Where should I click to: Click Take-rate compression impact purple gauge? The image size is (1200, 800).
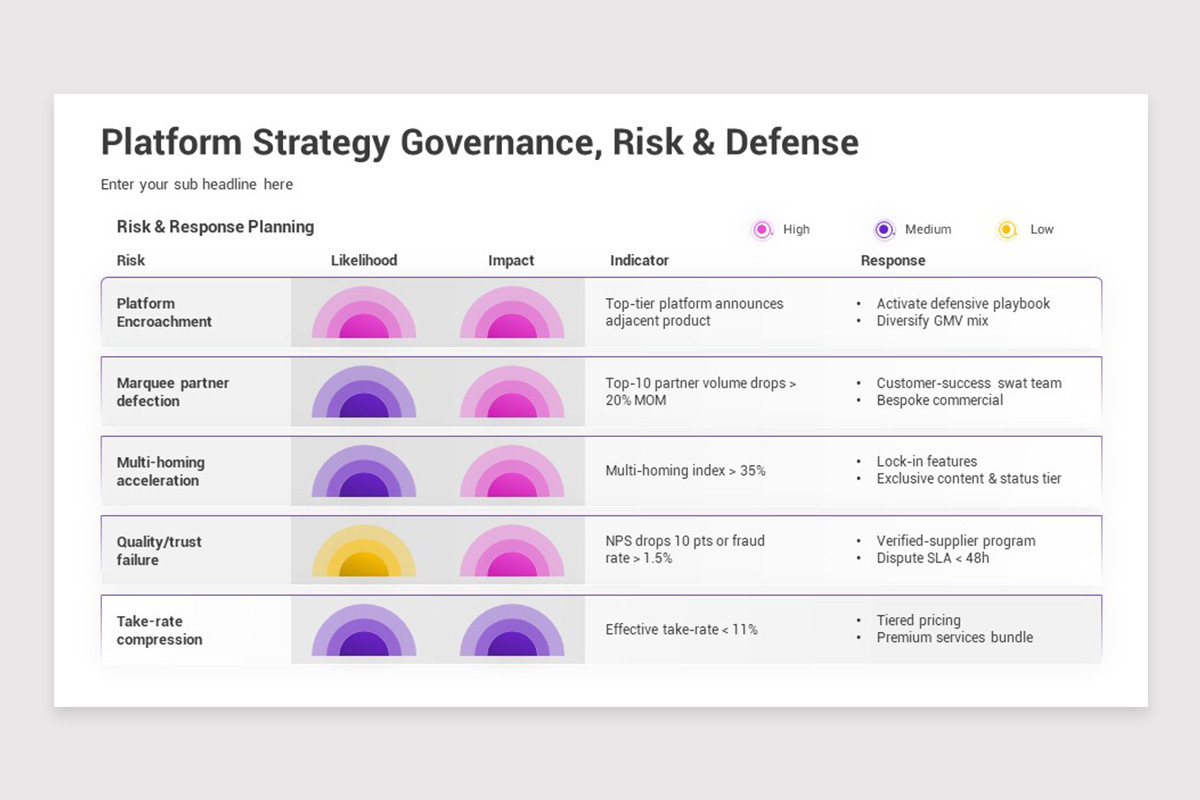click(512, 631)
